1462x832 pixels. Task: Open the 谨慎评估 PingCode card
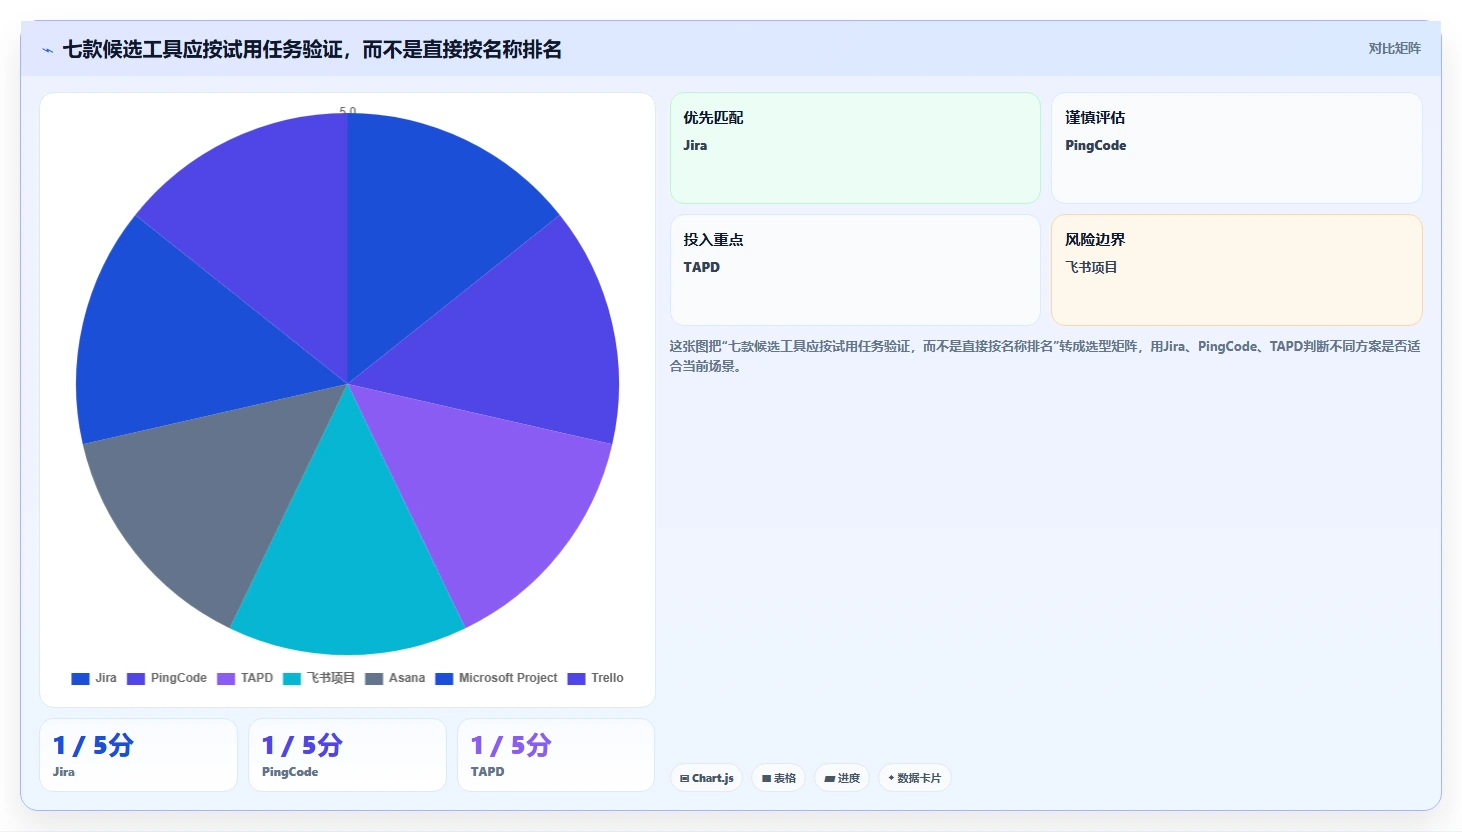pos(1237,148)
